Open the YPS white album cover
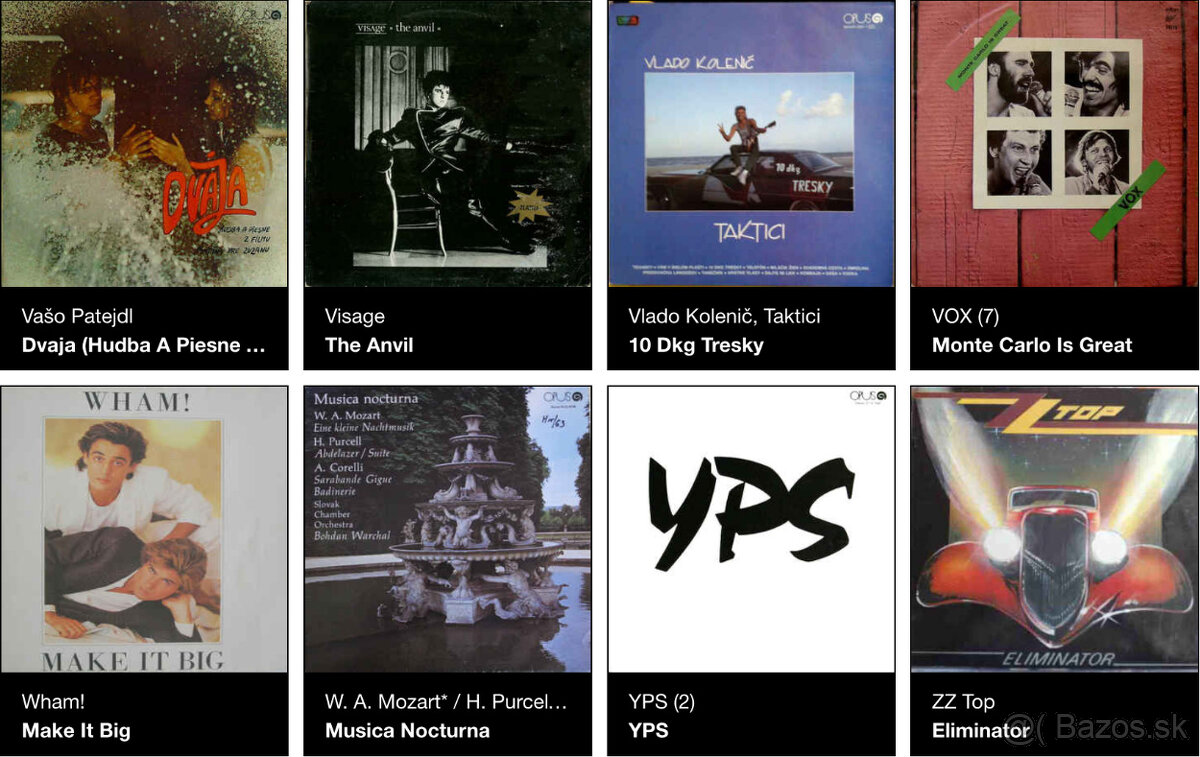Image resolution: width=1200 pixels, height=757 pixels. pos(751,529)
